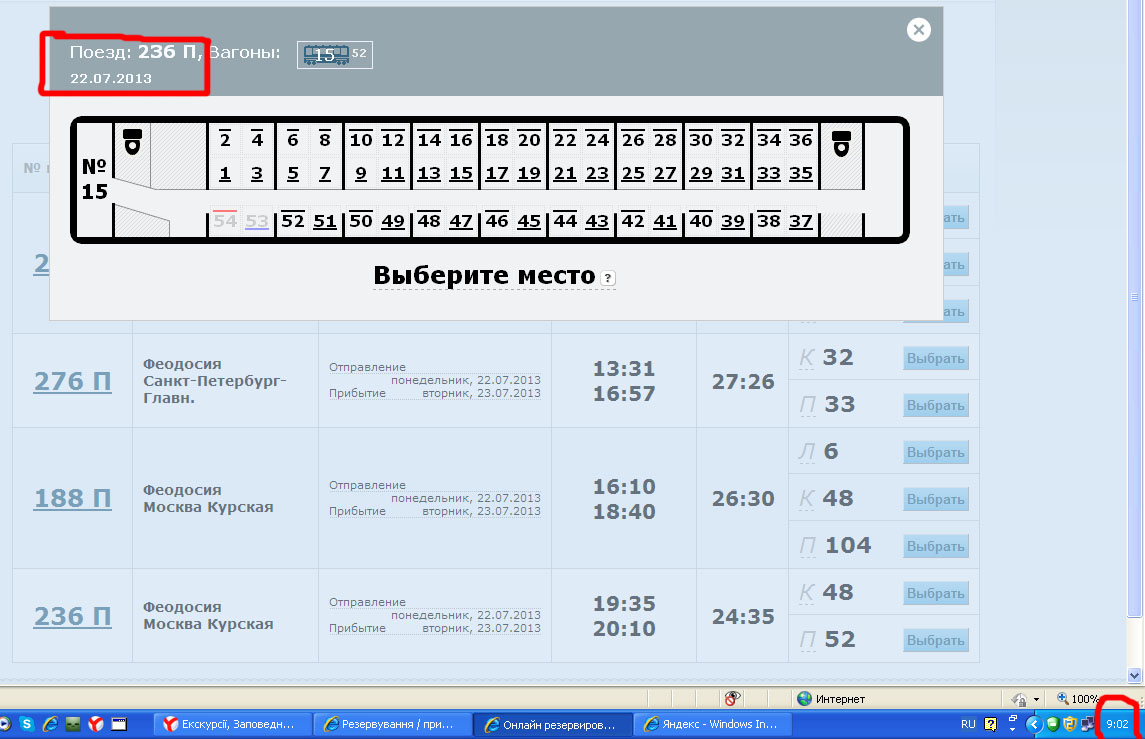1145x739 pixels.
Task: Expand hidden system tray icons
Action: tap(1035, 723)
